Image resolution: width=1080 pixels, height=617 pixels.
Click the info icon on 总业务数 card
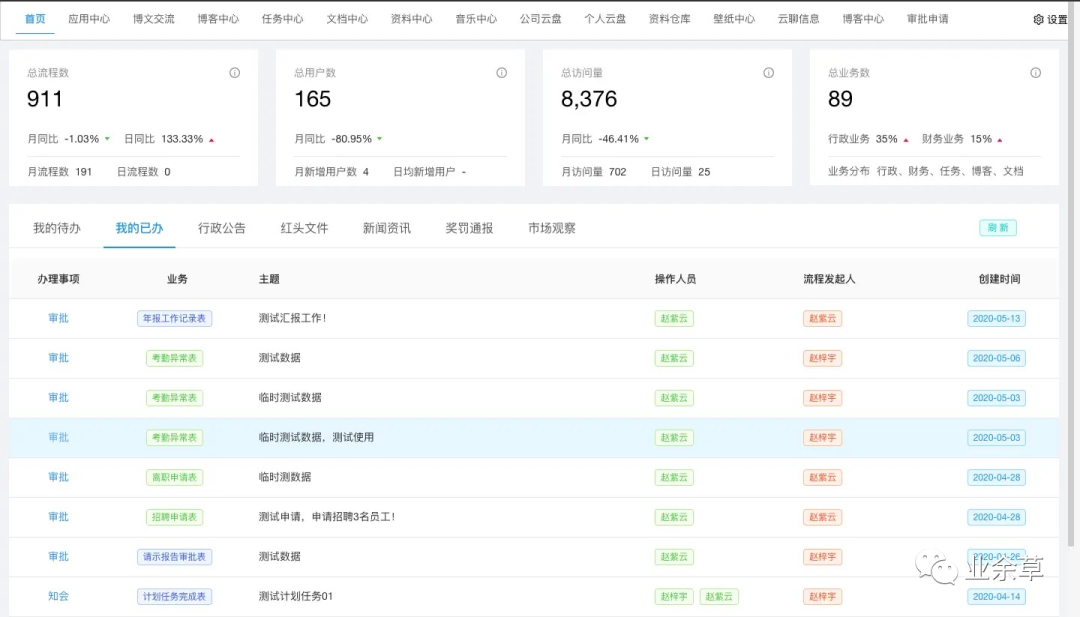tap(1036, 73)
